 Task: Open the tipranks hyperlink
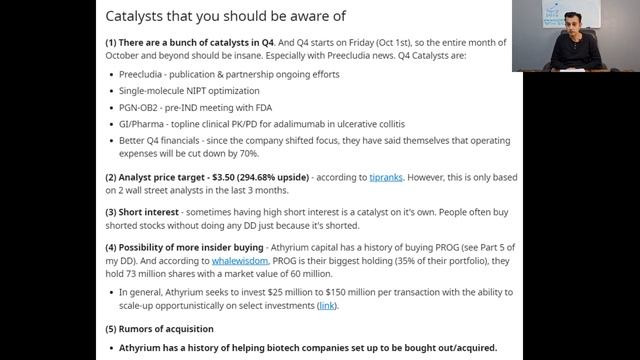click(x=386, y=177)
